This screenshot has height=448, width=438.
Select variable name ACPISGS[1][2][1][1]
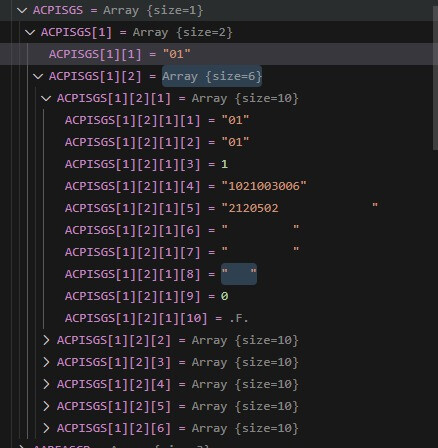coord(133,120)
